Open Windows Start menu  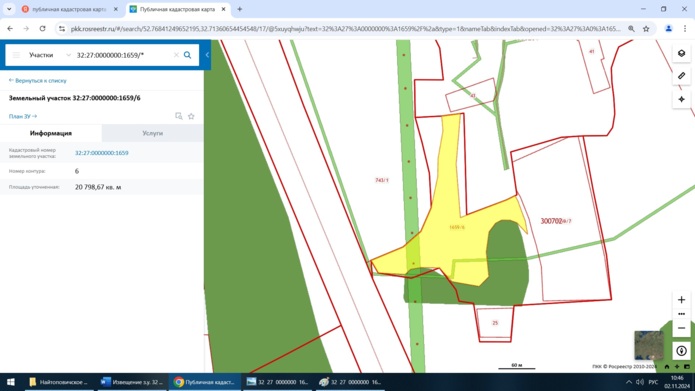tap(11, 382)
